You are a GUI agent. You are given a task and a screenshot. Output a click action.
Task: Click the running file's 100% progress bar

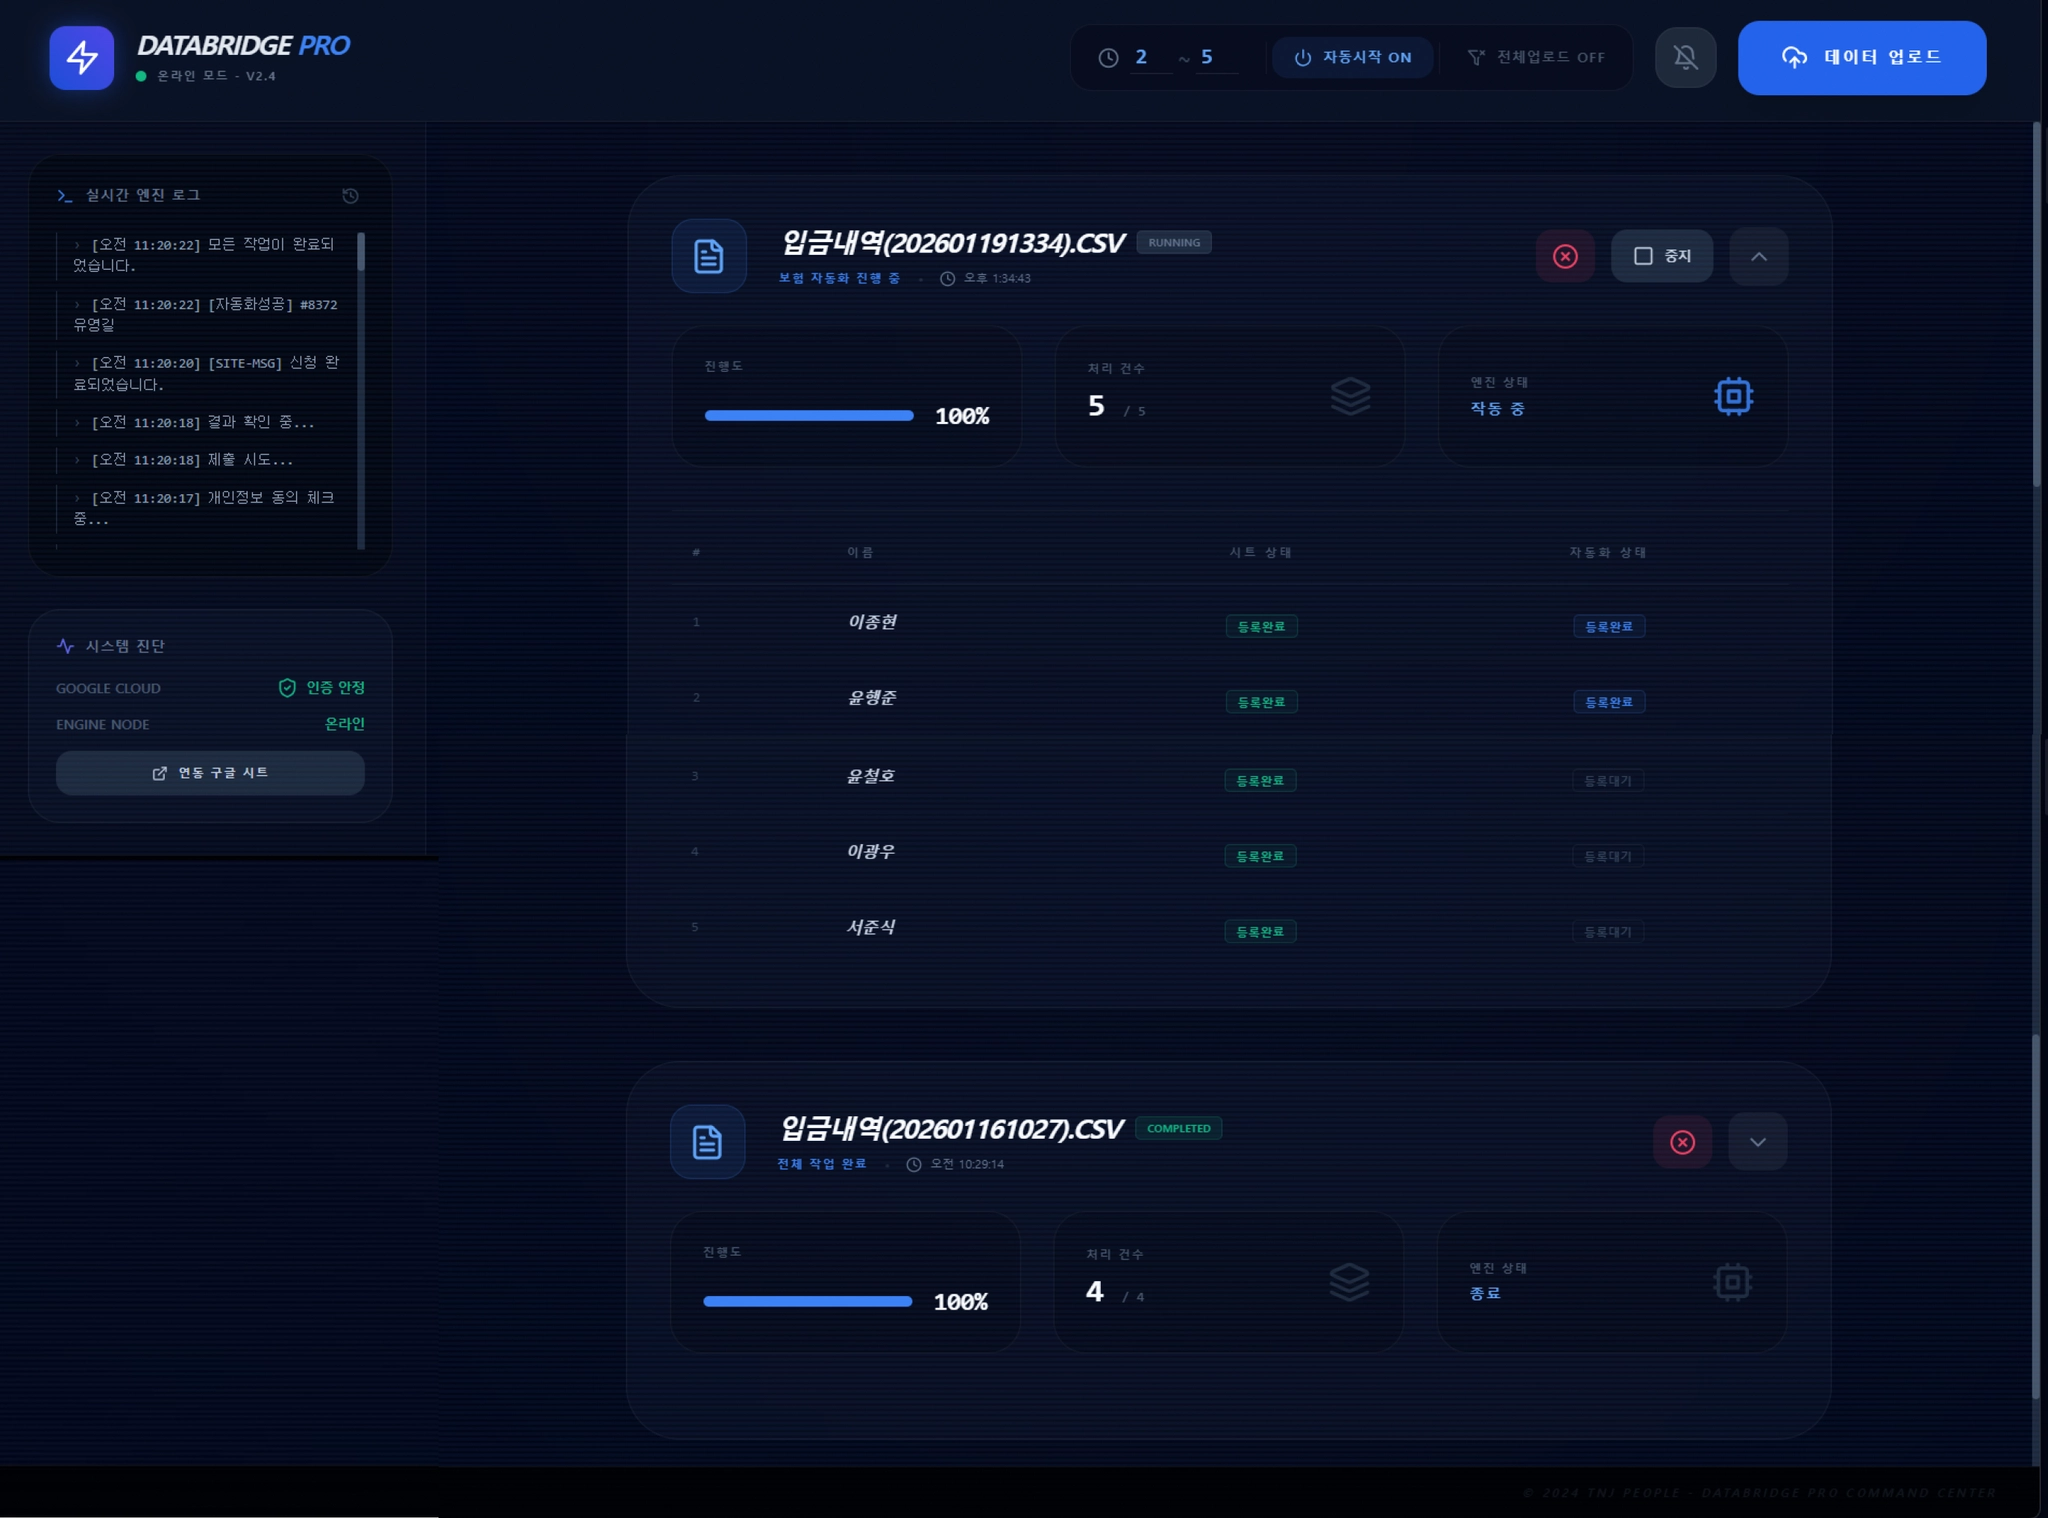[808, 416]
